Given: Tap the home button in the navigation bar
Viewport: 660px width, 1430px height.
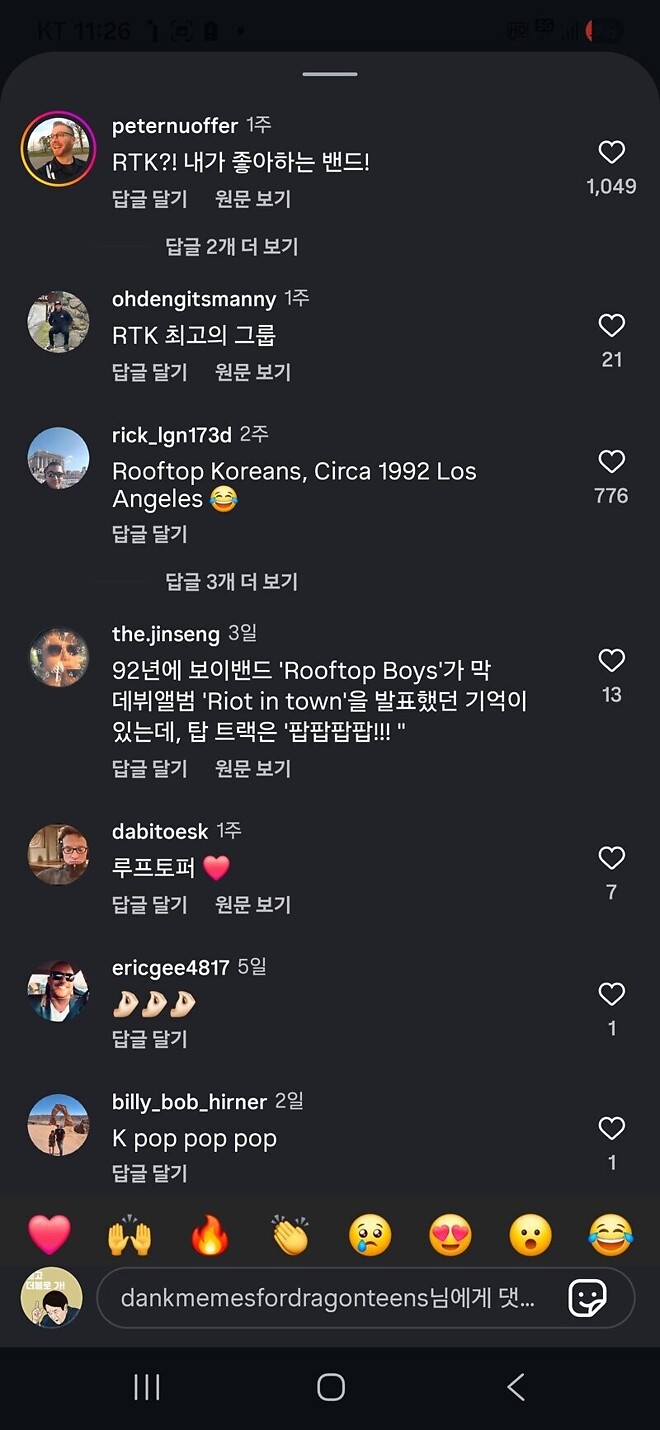Looking at the screenshot, I should pos(330,1387).
